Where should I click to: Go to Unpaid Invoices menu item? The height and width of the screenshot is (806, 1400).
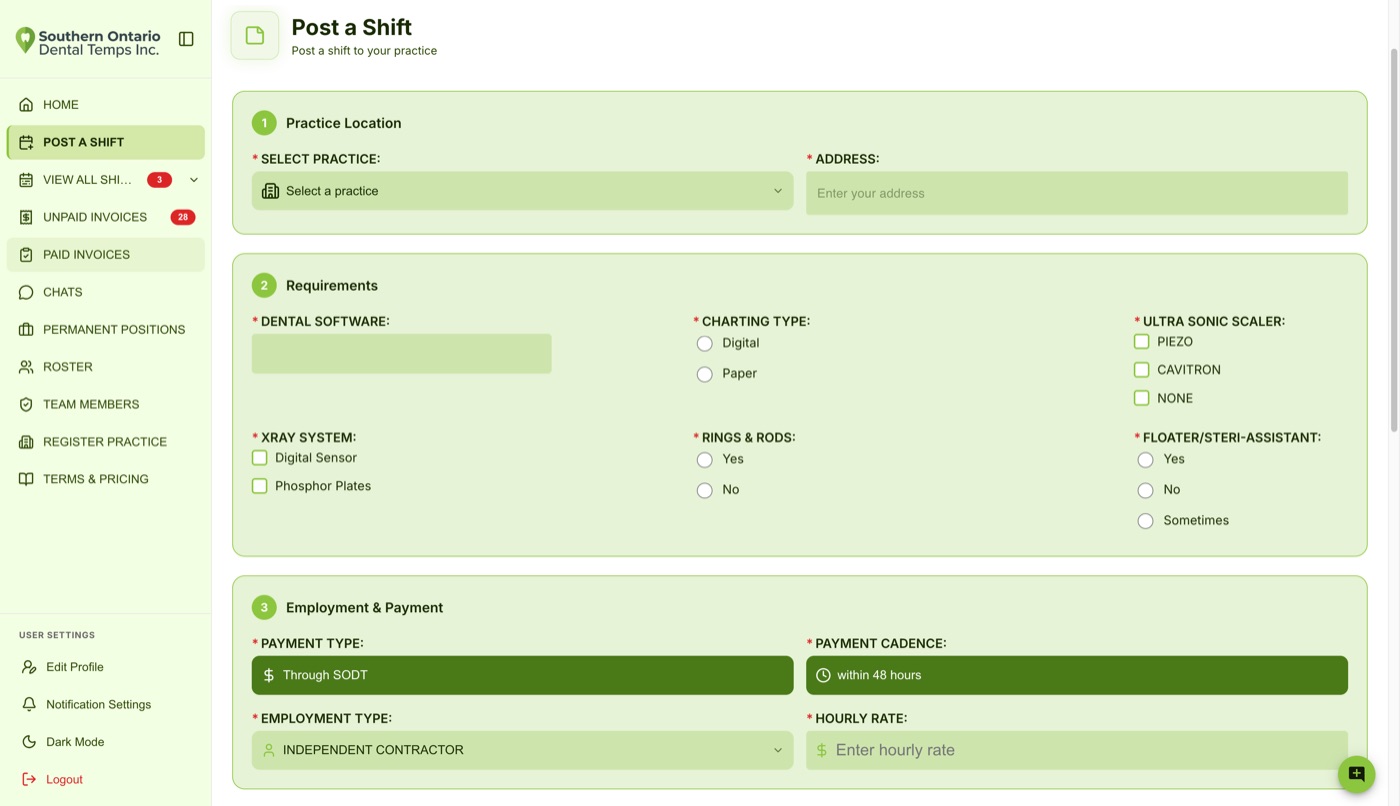105,217
